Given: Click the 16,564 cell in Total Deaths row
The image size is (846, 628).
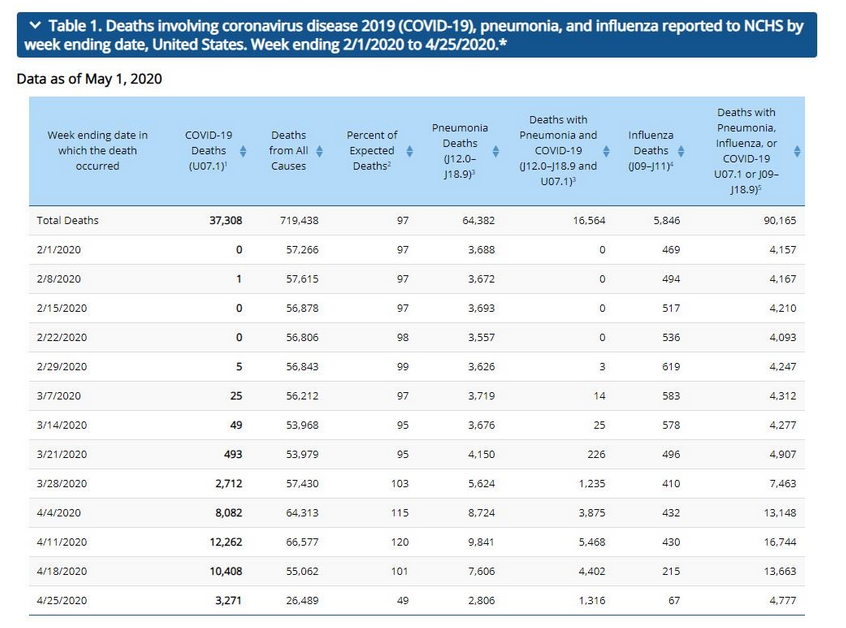Looking at the screenshot, I should [589, 220].
